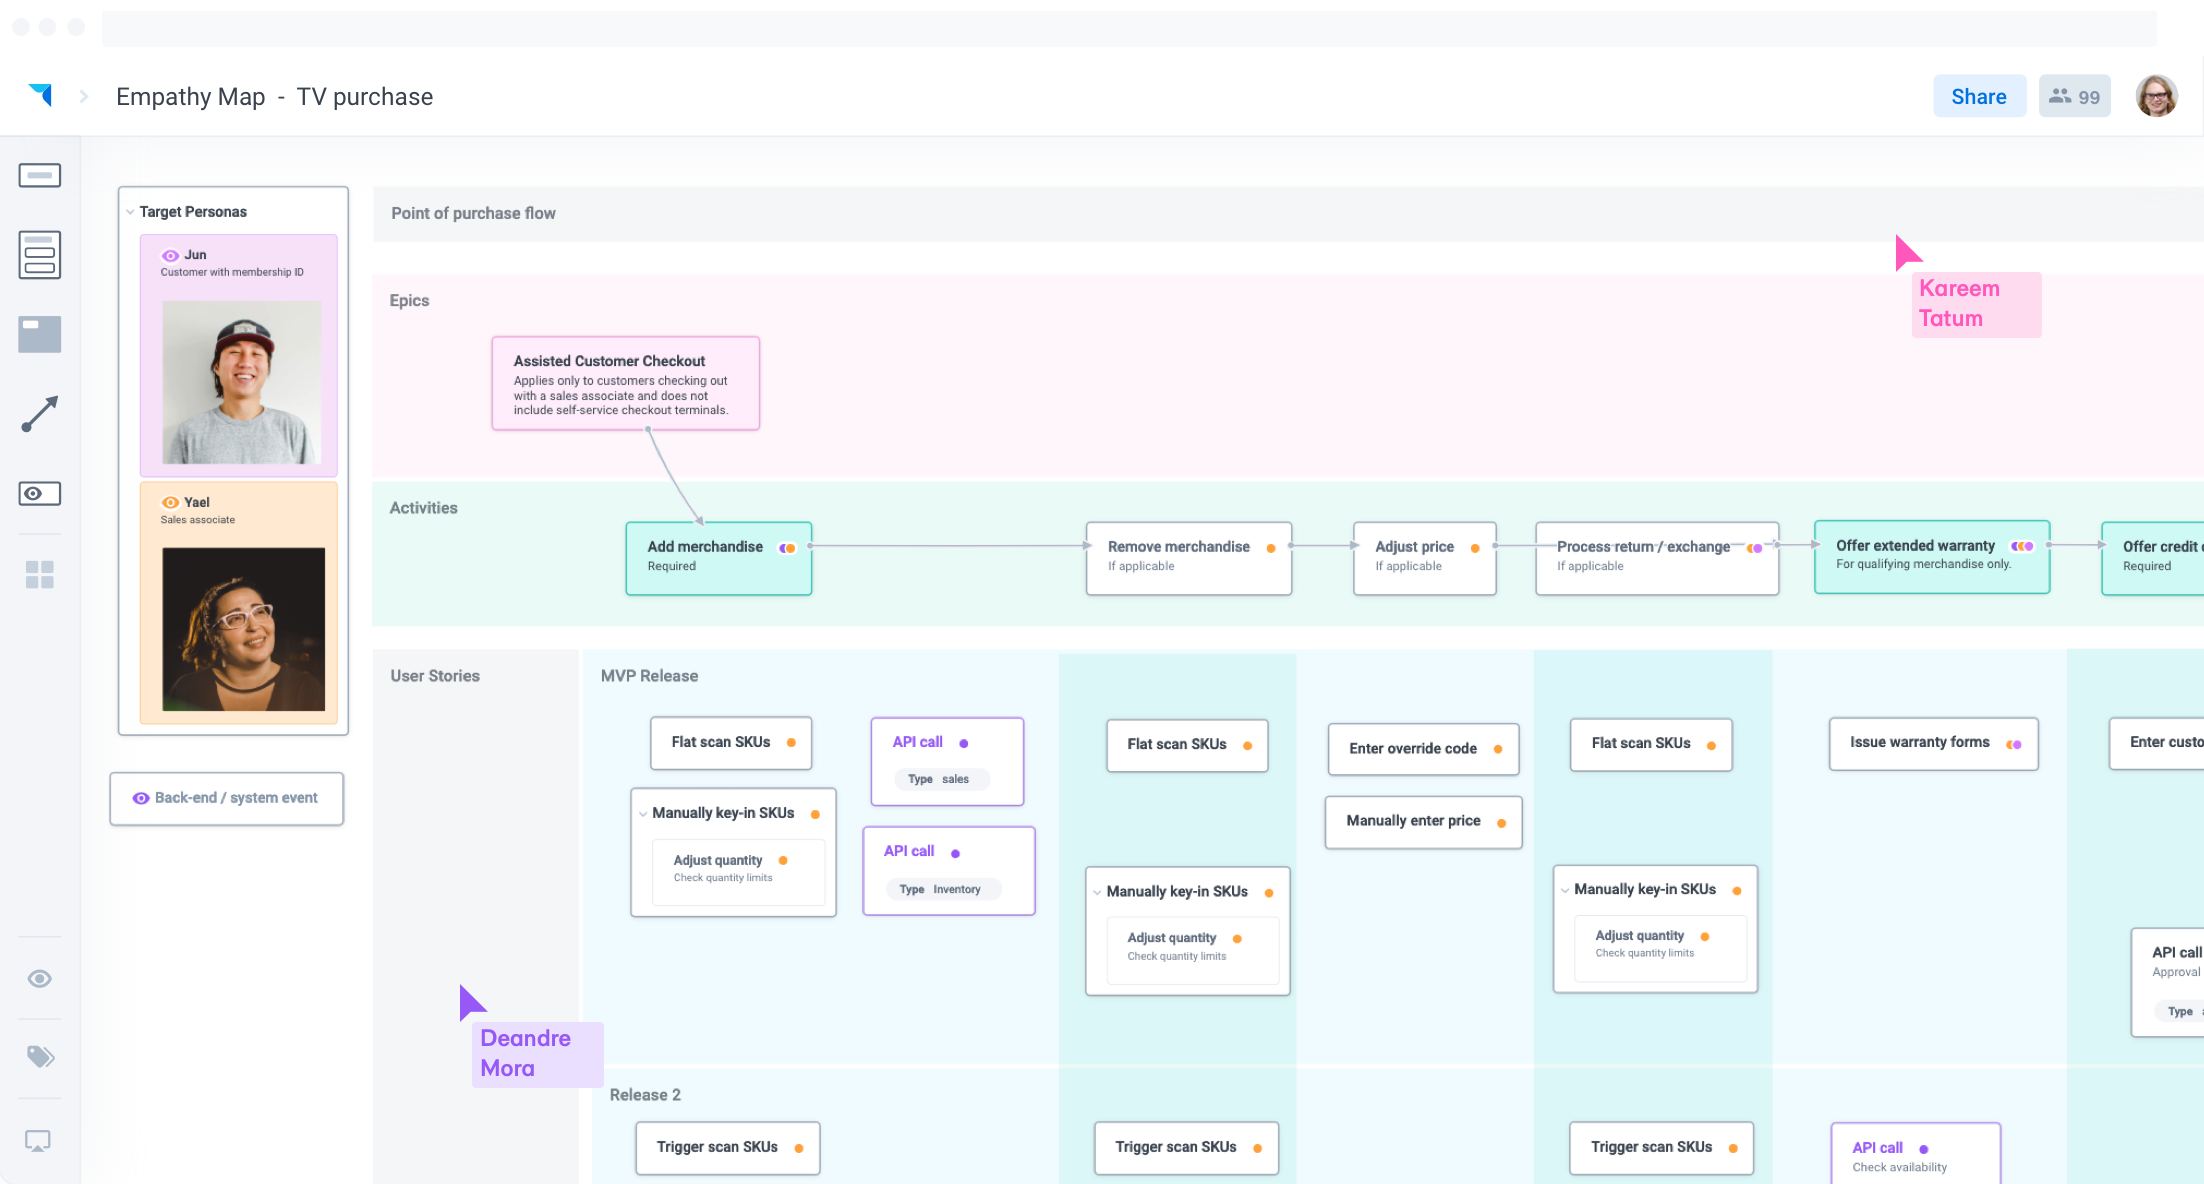The height and width of the screenshot is (1184, 2204).
Task: Open the collaborators counter showing 99
Action: [x=2073, y=95]
